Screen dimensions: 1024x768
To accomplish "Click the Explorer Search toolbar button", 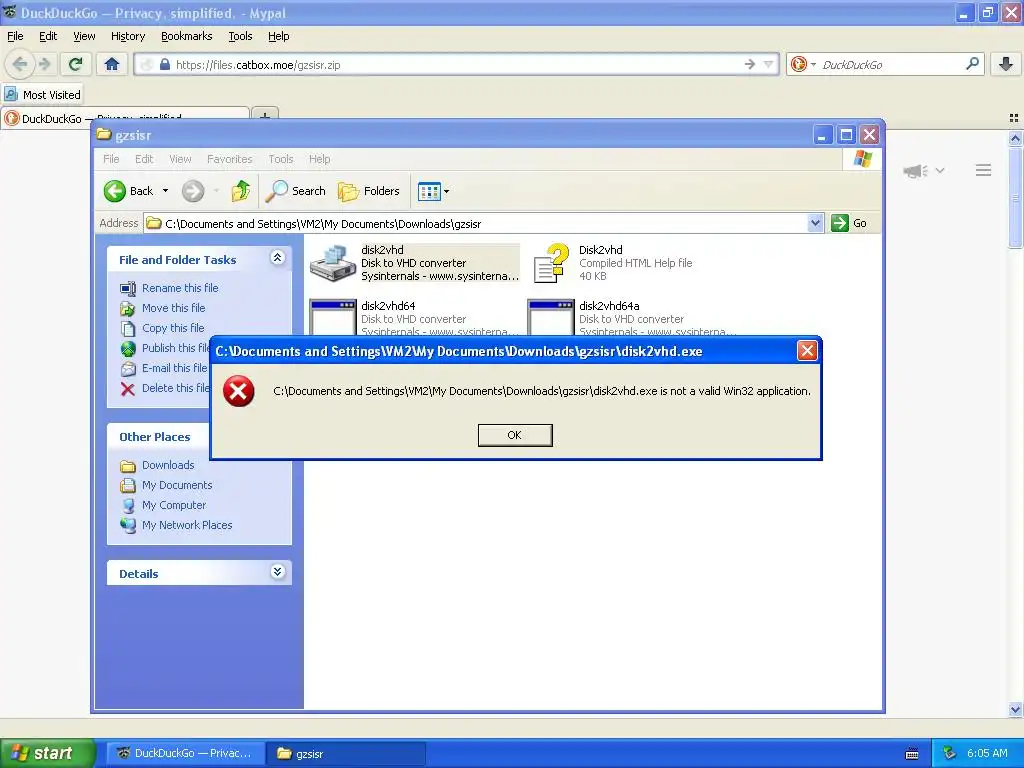I will (295, 191).
